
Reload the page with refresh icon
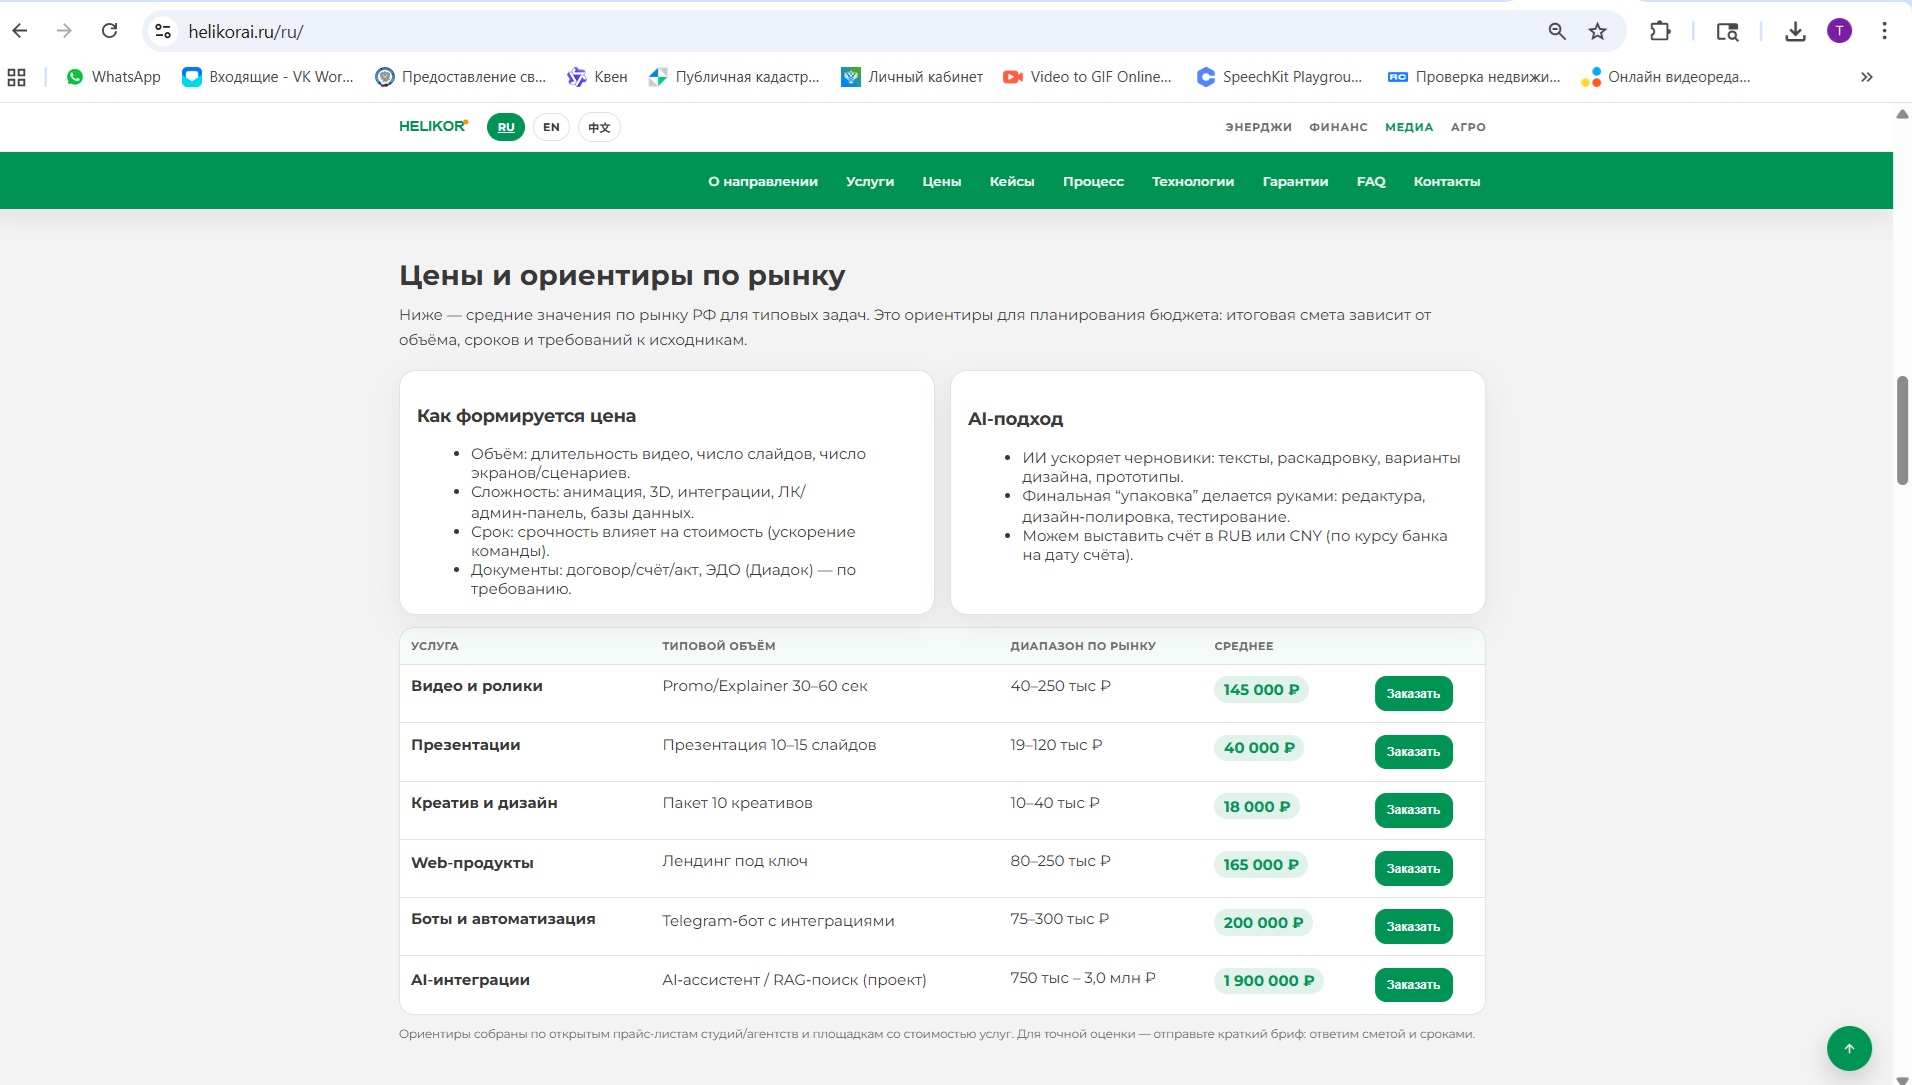pyautogui.click(x=110, y=31)
